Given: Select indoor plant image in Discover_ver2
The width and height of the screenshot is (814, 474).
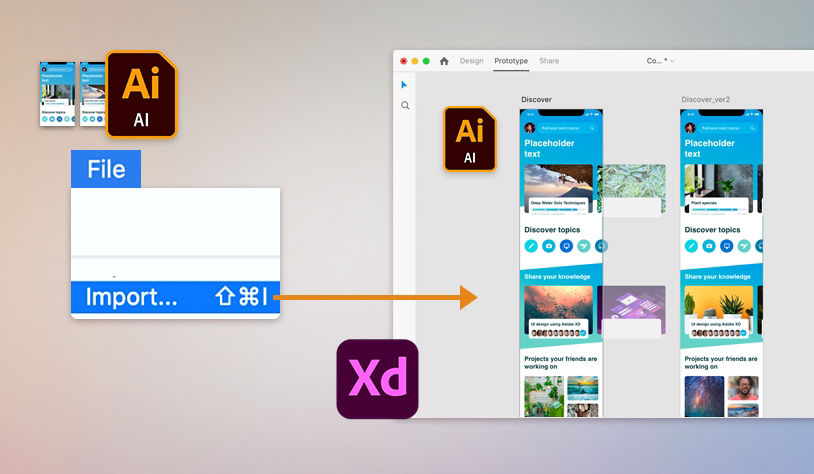Looking at the screenshot, I should 718,180.
